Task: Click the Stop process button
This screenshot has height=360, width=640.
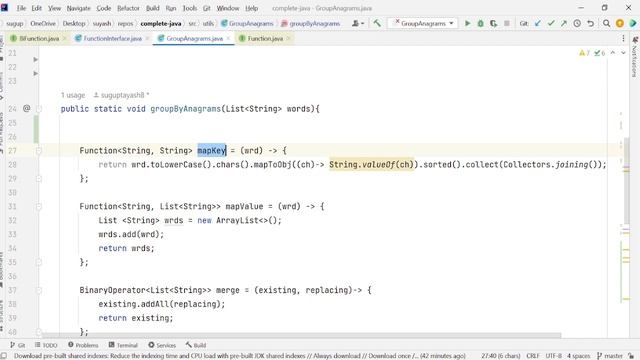Action: pos(507,24)
